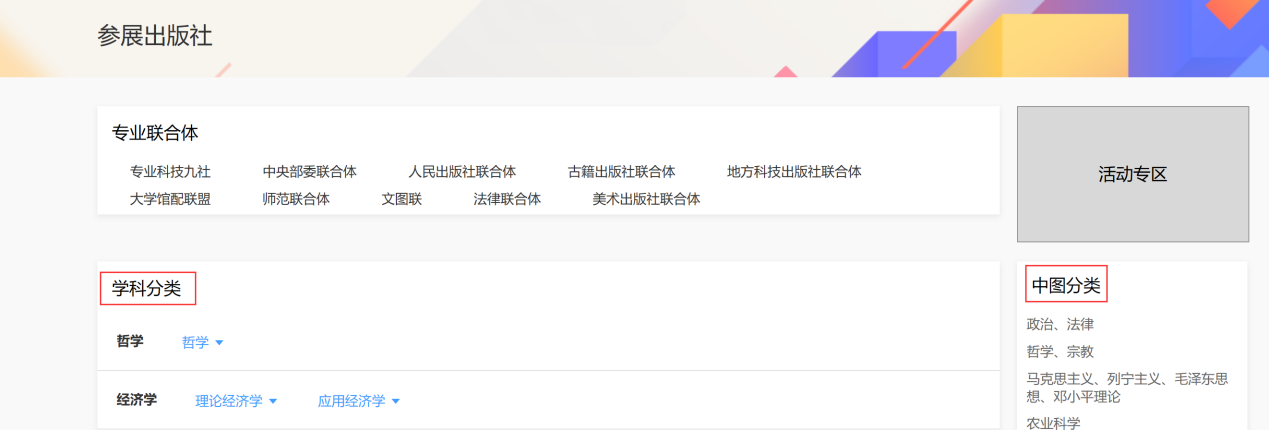Open the 专业科技九社 link
The width and height of the screenshot is (1269, 430).
pos(170,172)
